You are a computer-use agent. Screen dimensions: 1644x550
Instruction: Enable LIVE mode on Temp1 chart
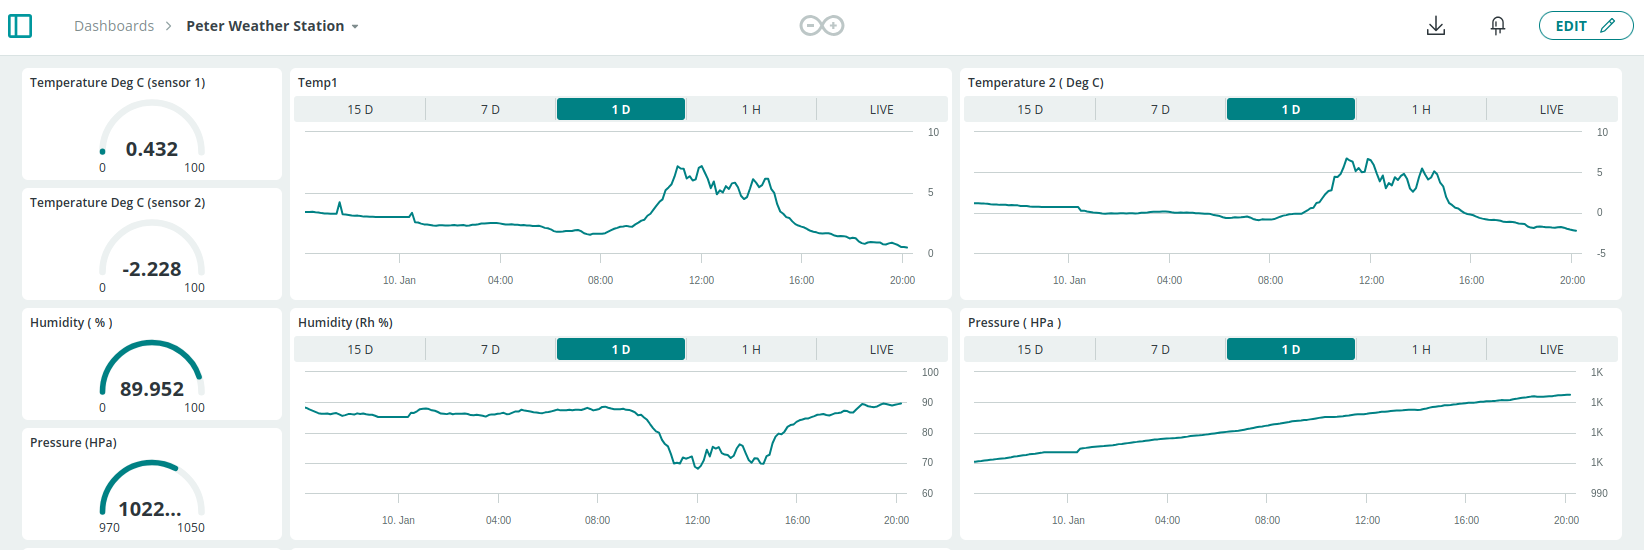(881, 109)
